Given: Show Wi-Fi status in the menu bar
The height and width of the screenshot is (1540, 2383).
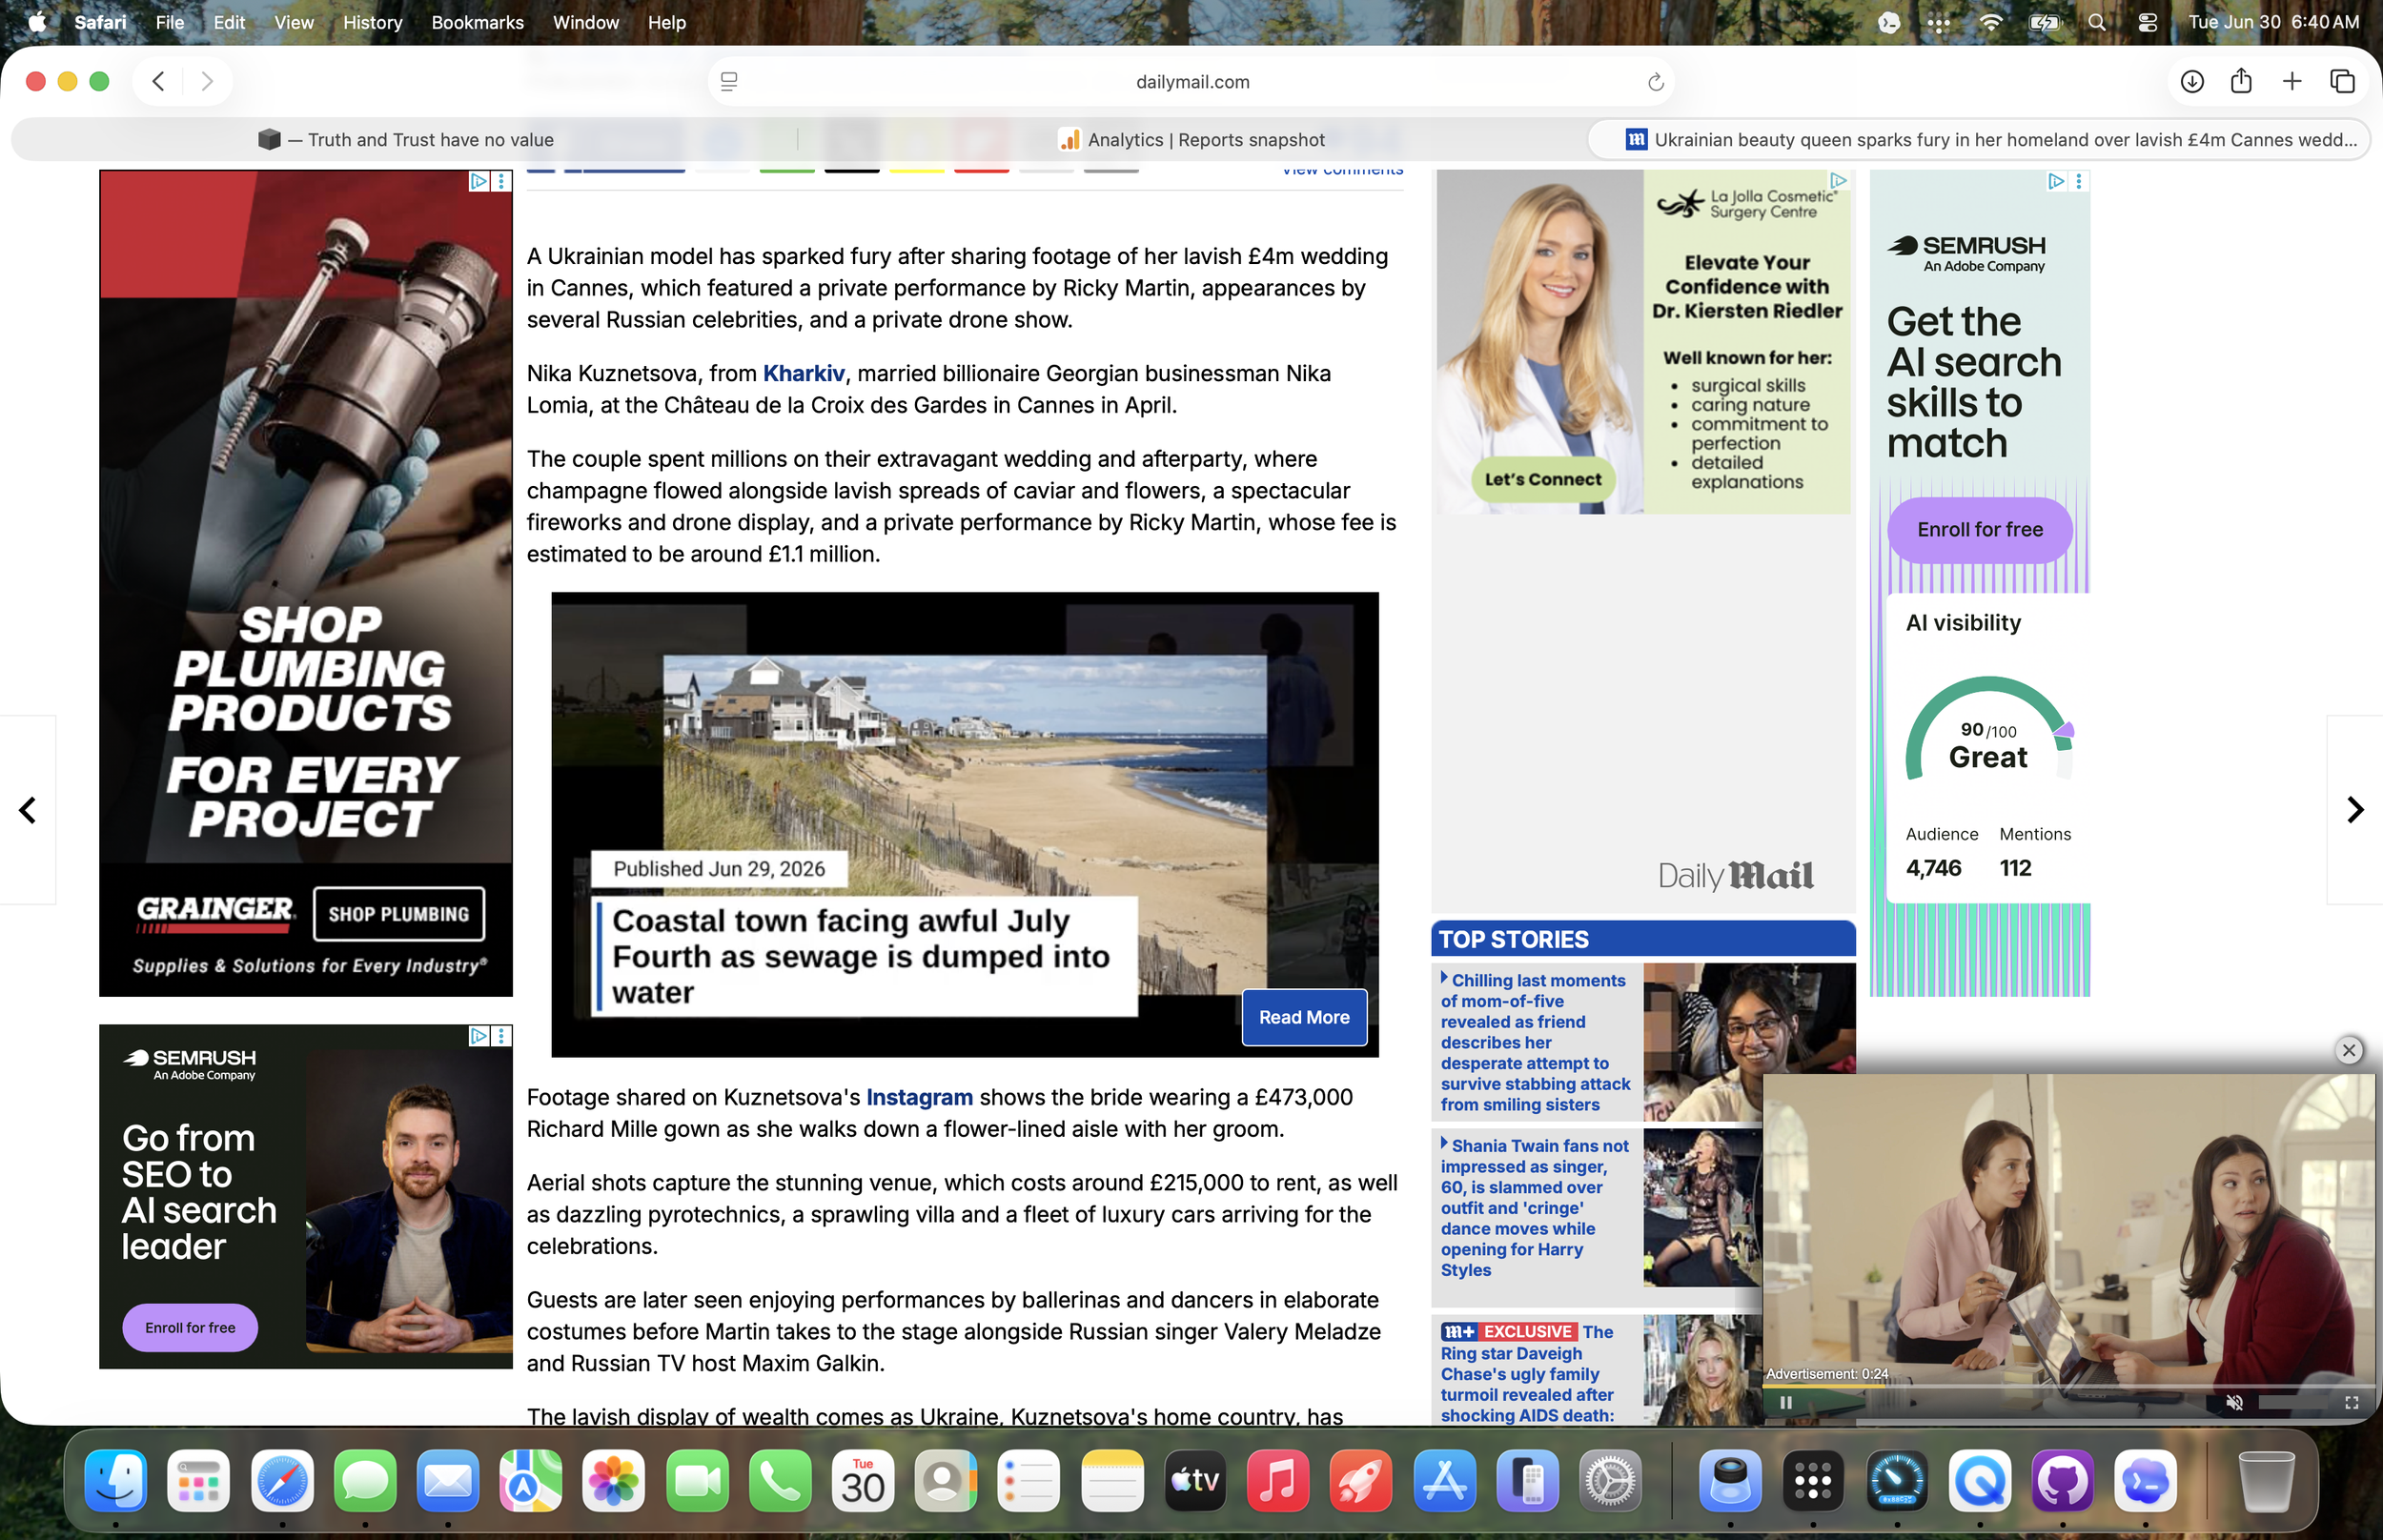Looking at the screenshot, I should pos(1990,22).
